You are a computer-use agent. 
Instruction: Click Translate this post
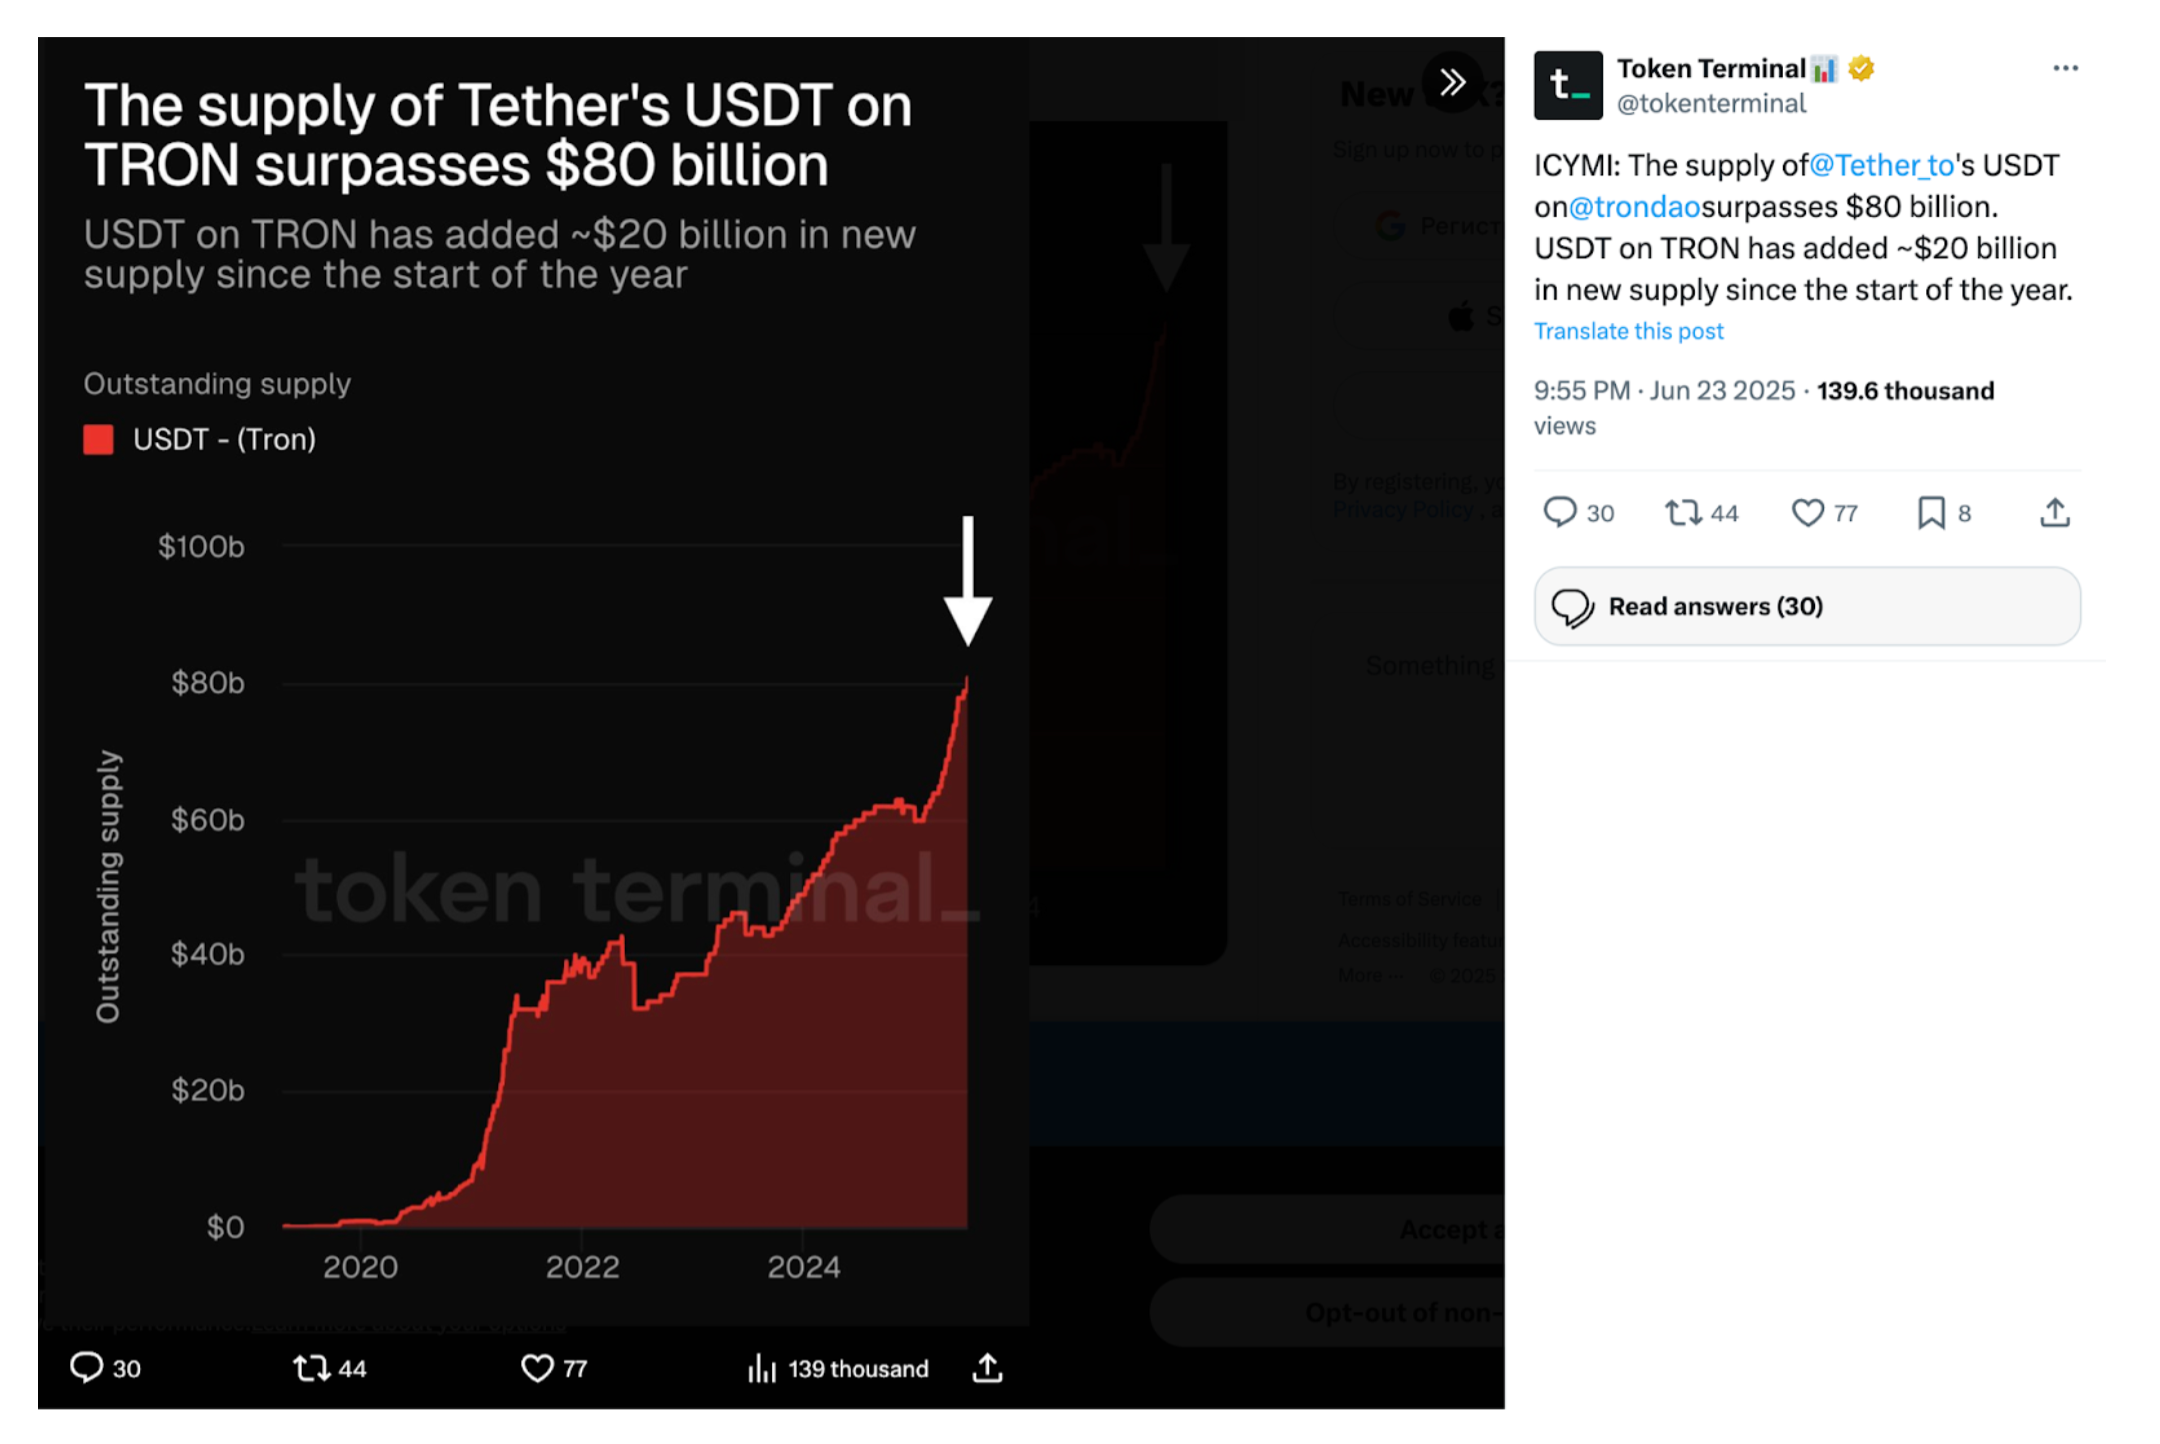coord(1628,330)
